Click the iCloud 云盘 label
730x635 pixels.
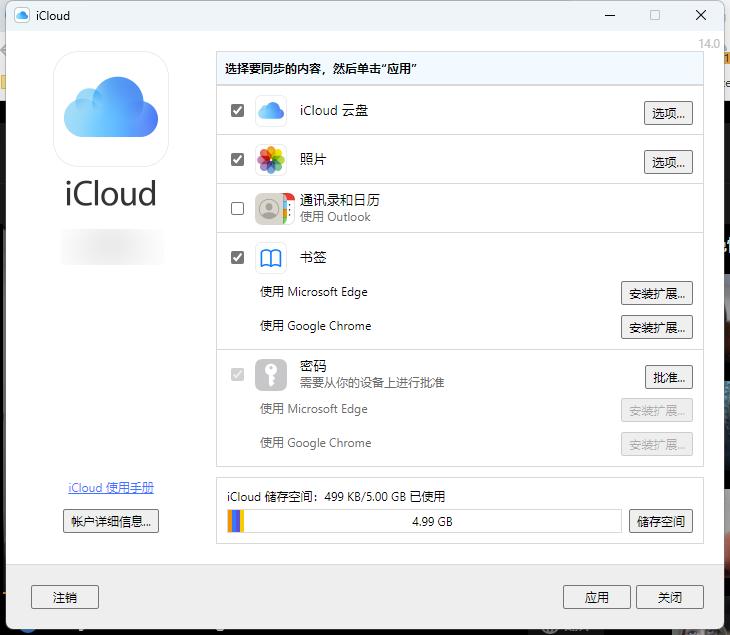334,111
